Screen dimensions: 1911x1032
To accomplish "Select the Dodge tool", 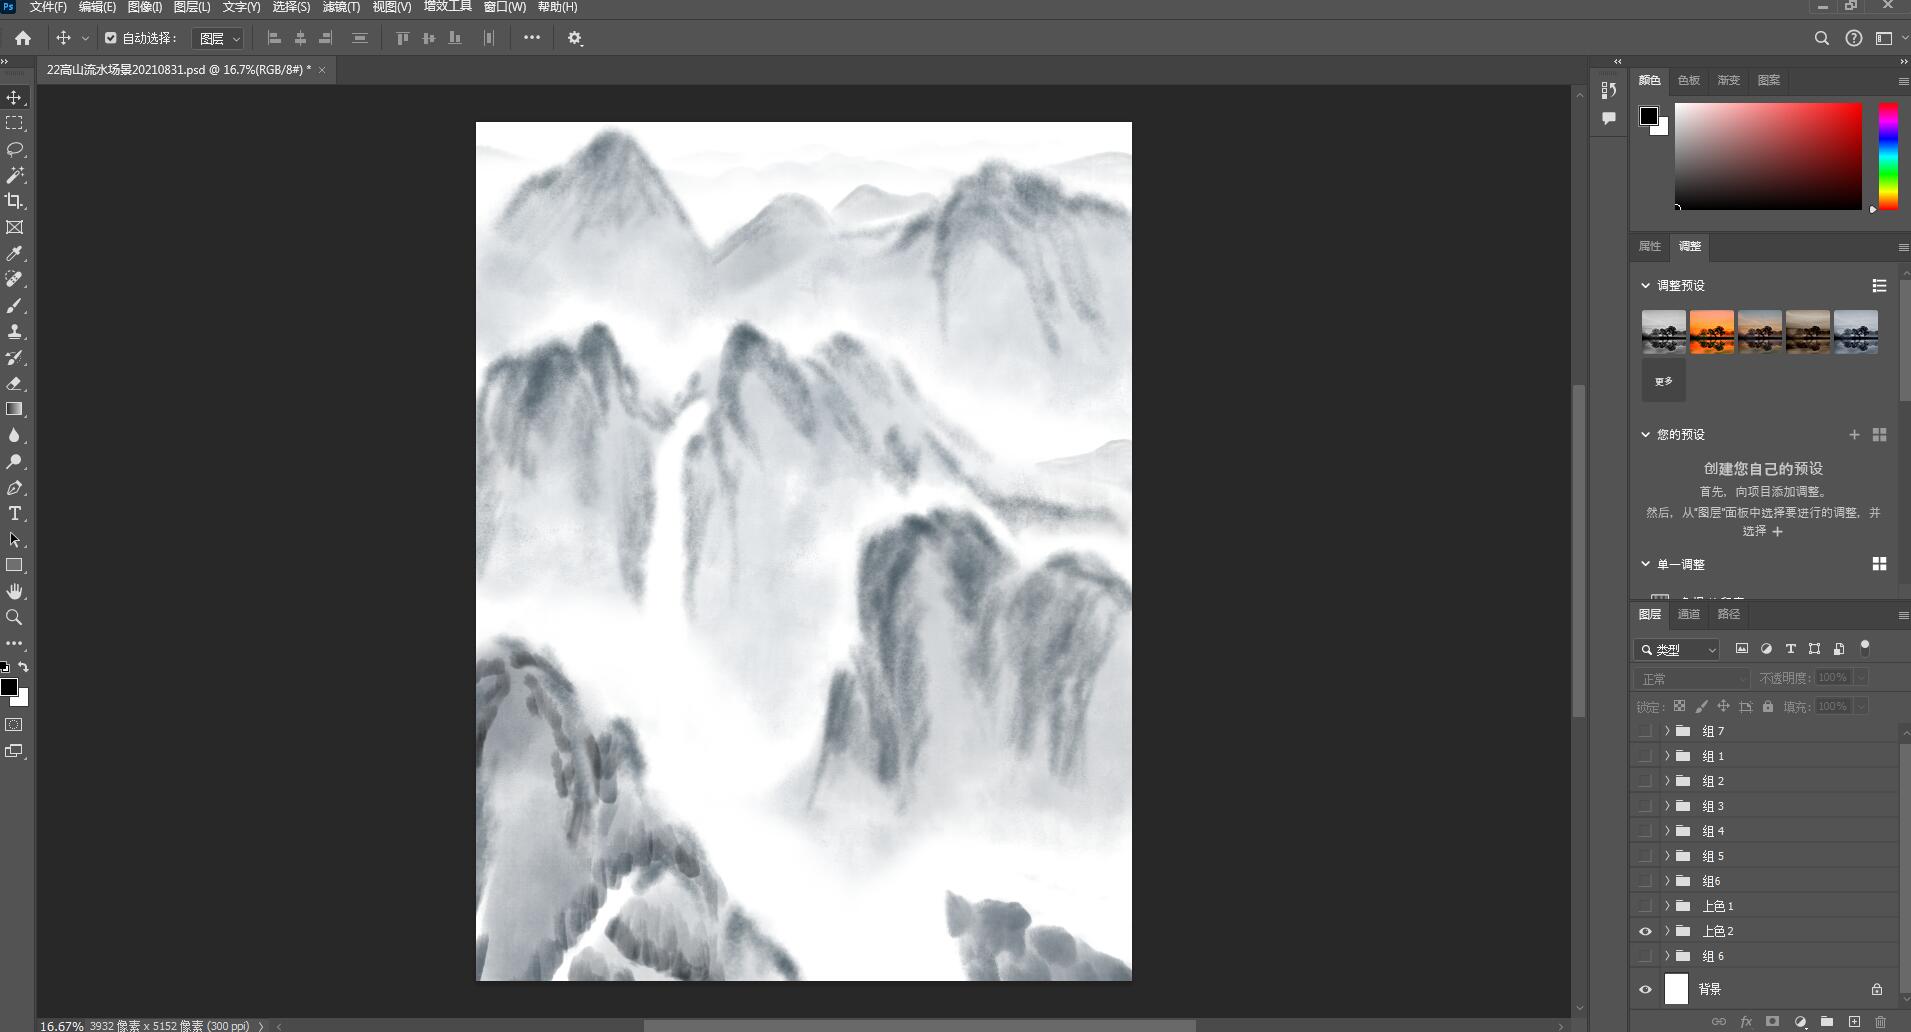I will [x=14, y=462].
